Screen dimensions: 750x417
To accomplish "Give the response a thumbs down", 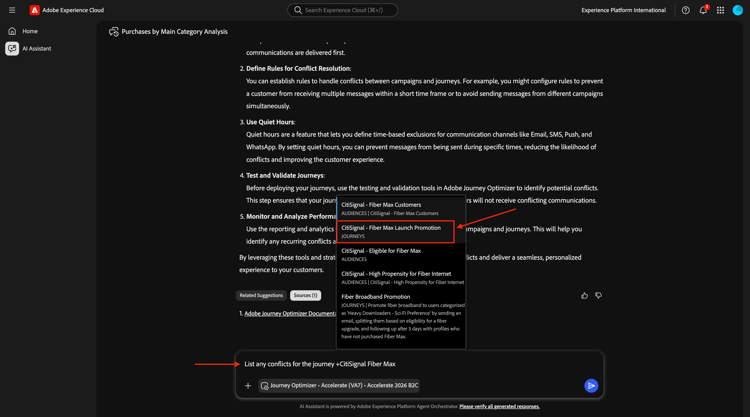I will coord(598,296).
